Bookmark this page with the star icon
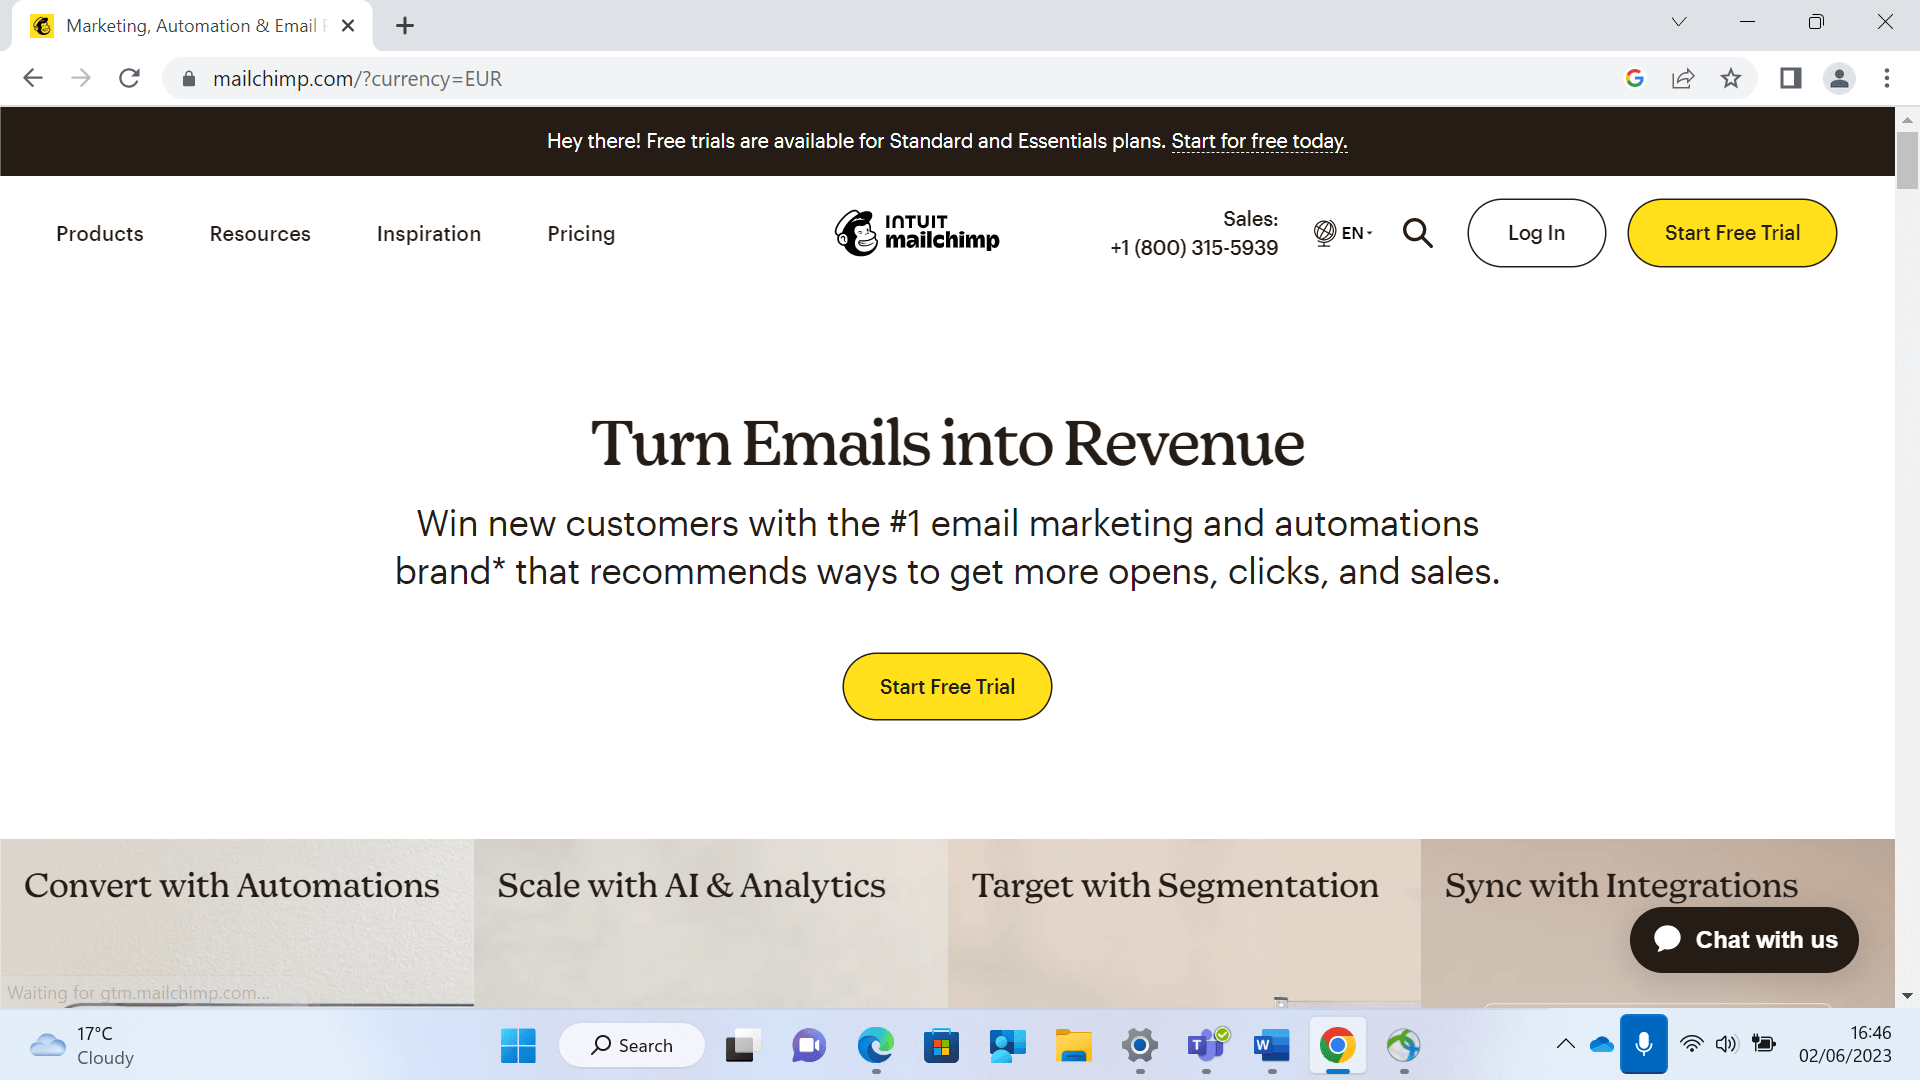Screen dimensions: 1920x1080 pyautogui.click(x=1731, y=78)
